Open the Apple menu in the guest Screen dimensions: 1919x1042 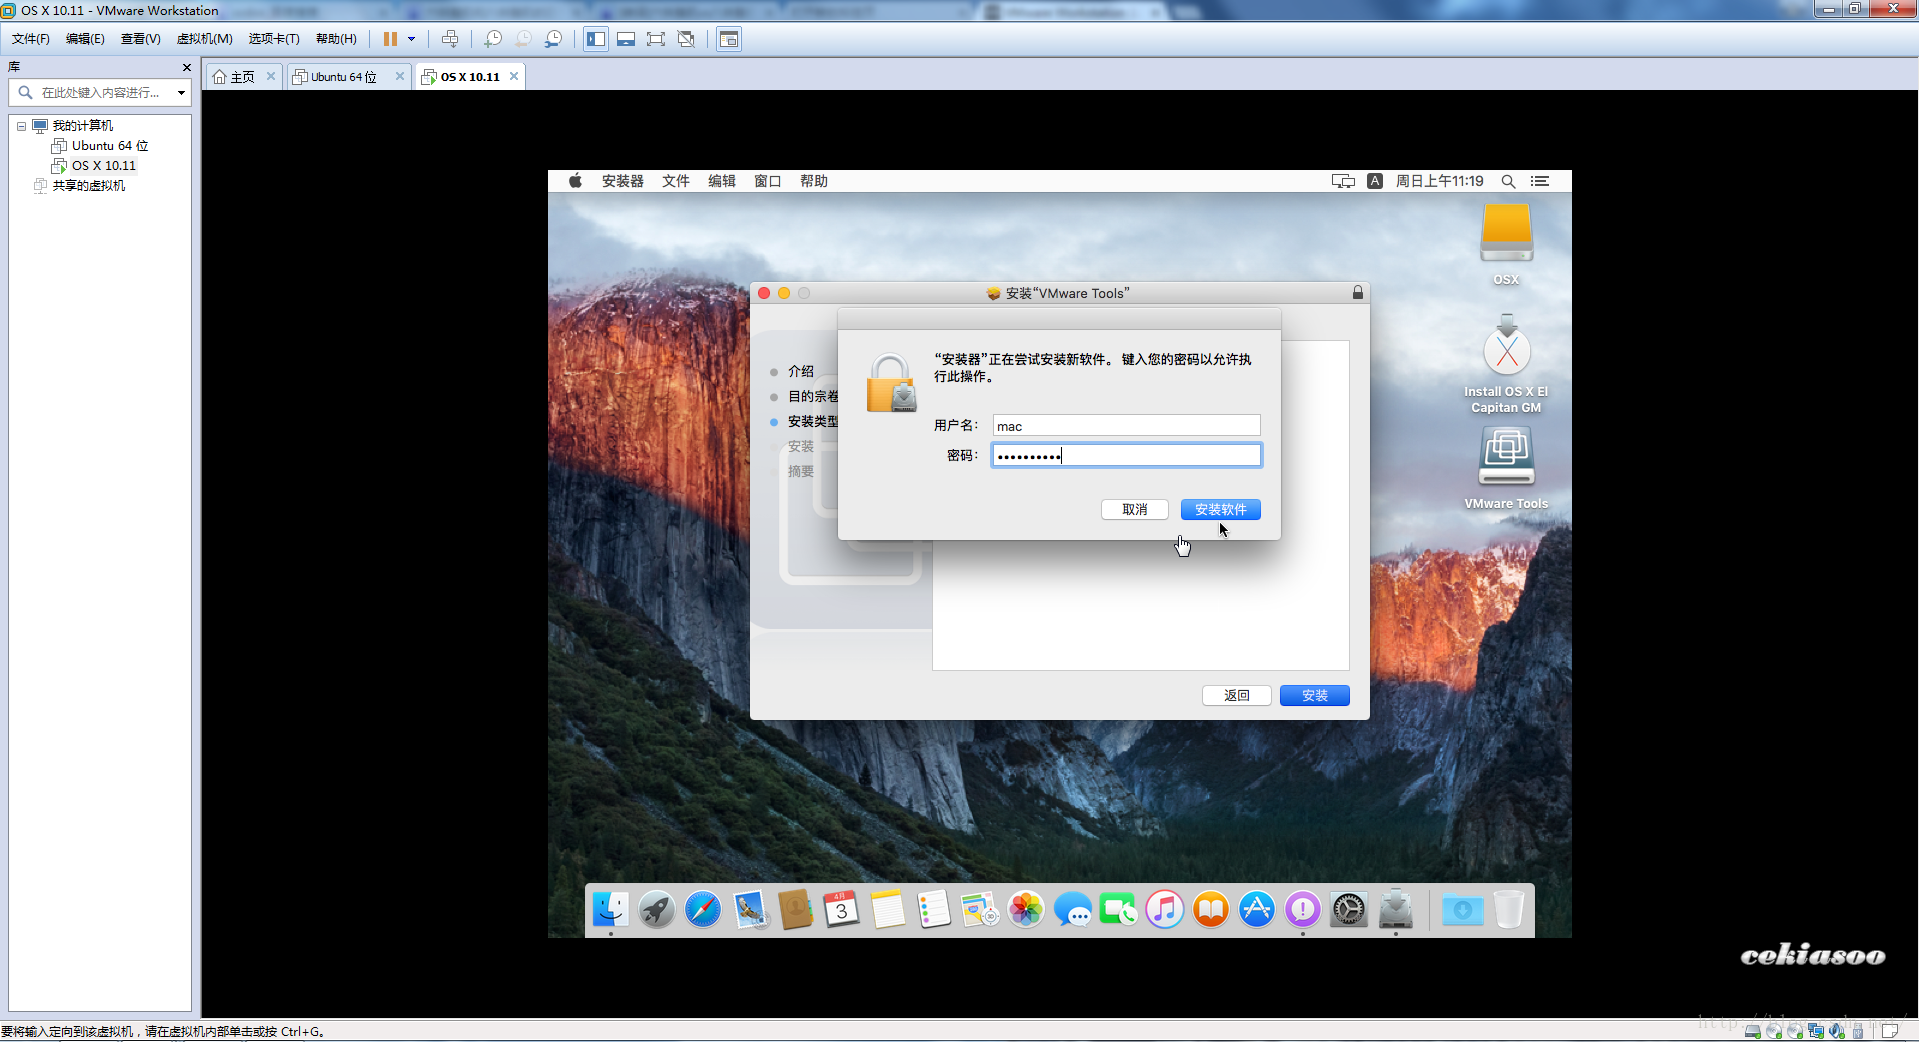coord(575,181)
